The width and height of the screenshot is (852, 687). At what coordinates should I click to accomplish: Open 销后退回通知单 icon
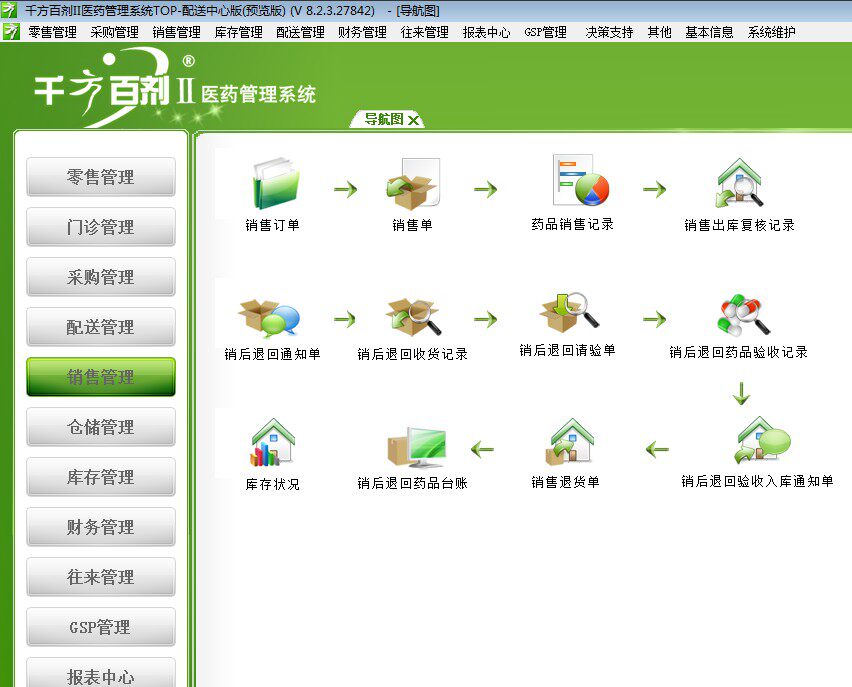[x=269, y=317]
